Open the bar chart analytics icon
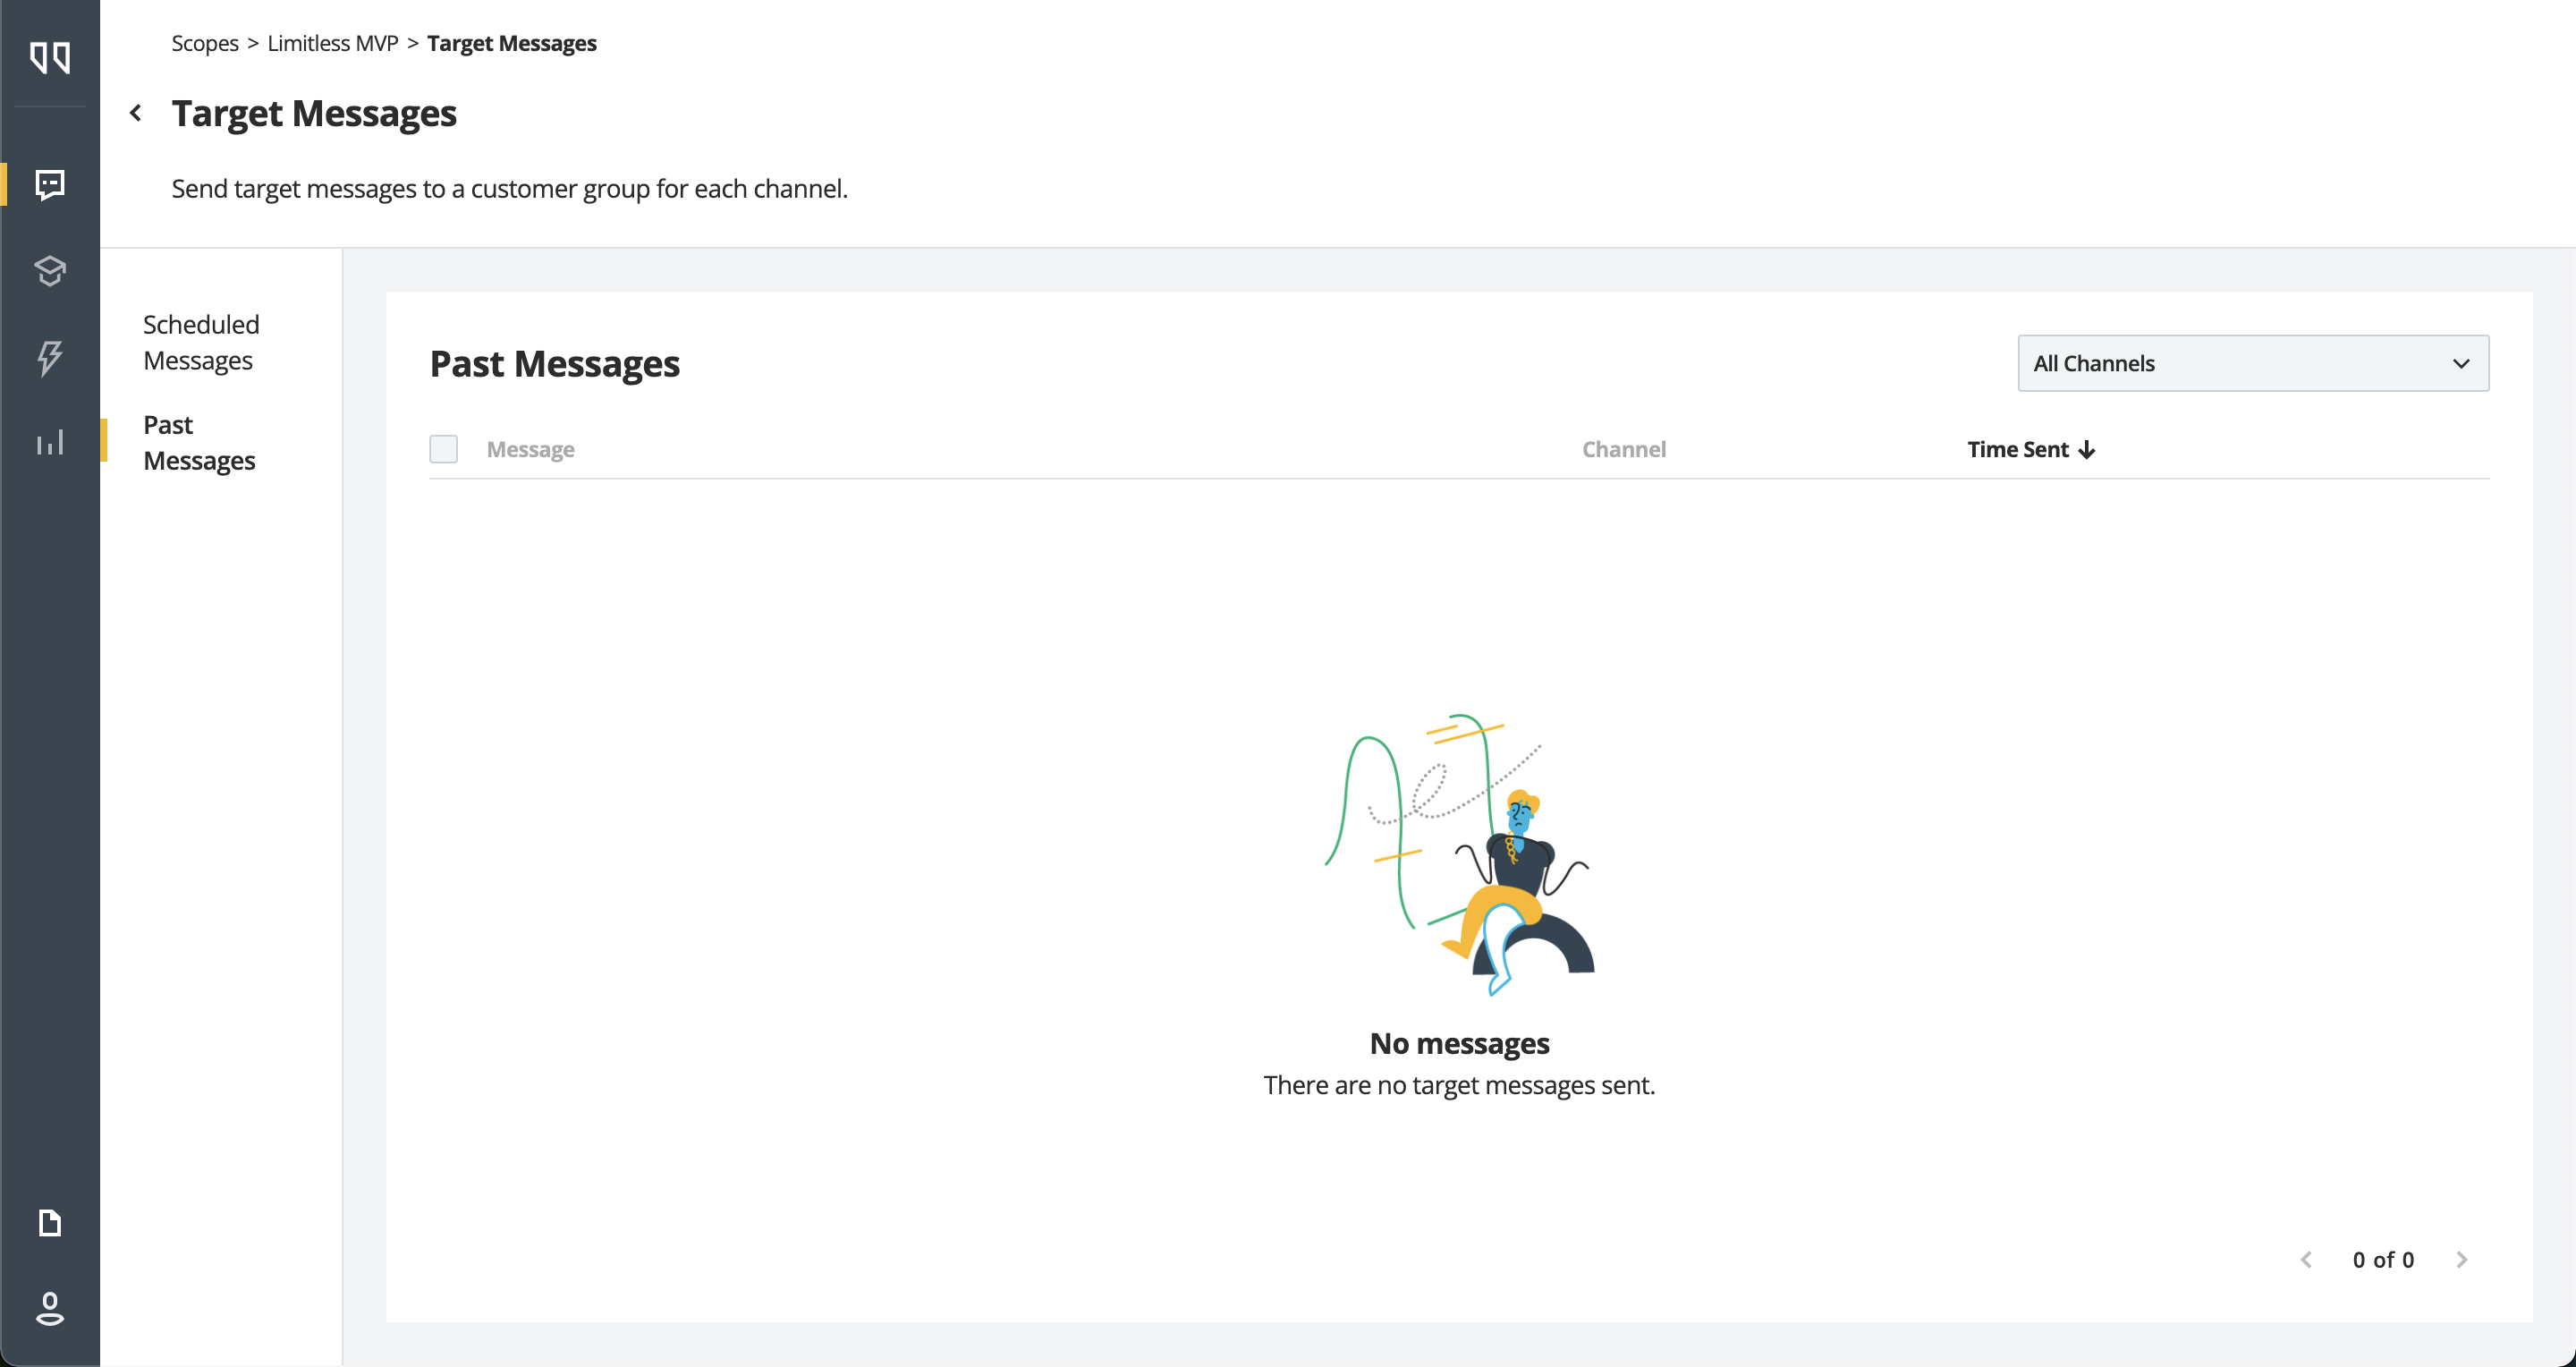The width and height of the screenshot is (2576, 1367). tap(50, 442)
